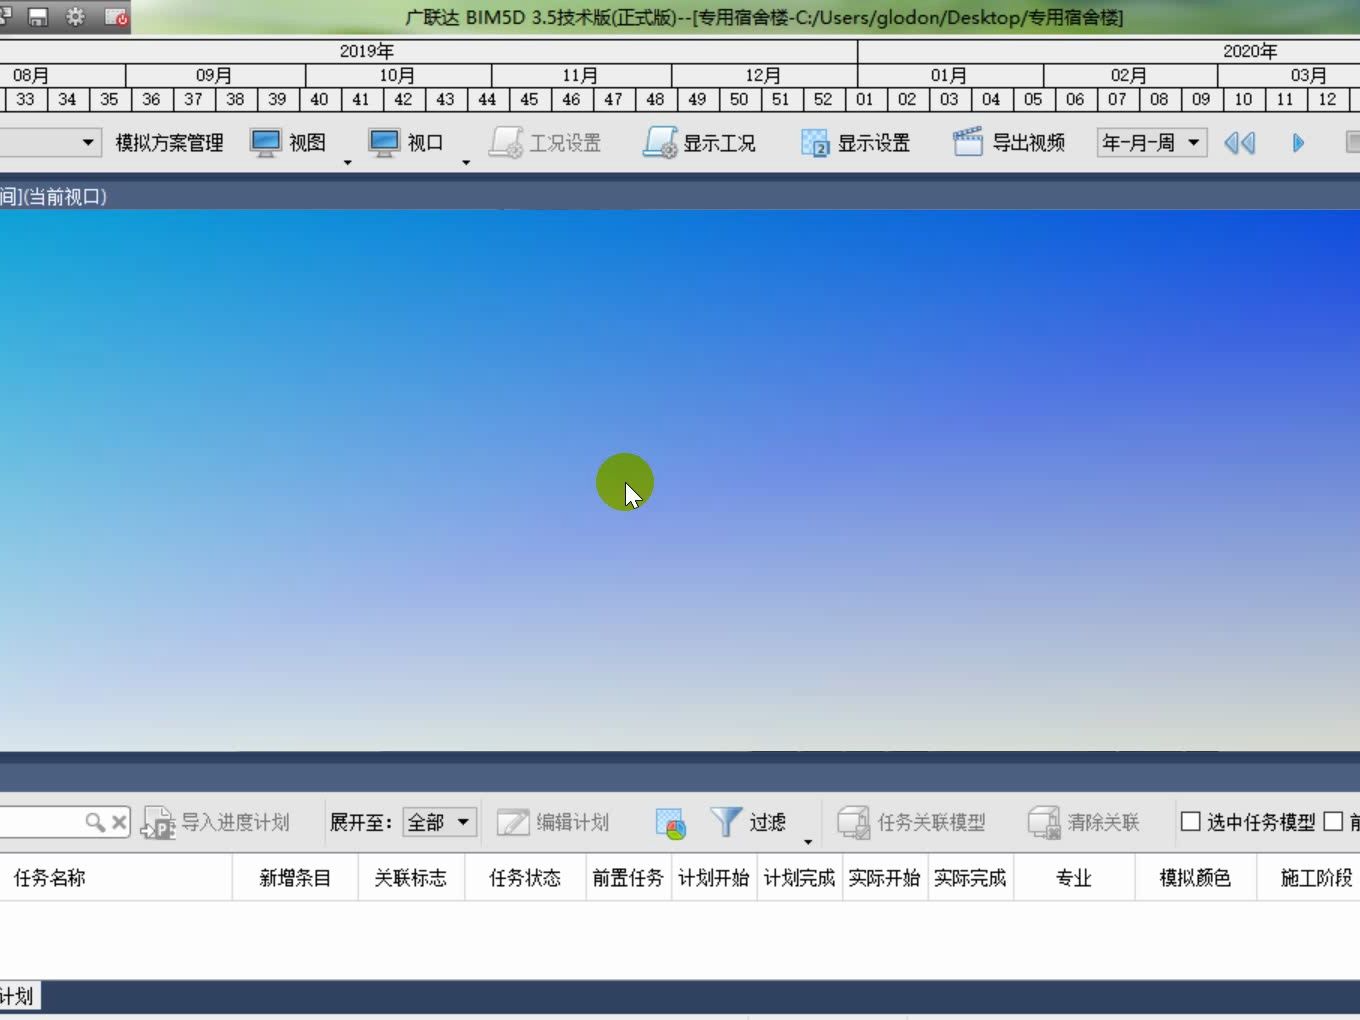Open 显示设置 display settings icon
Screen dimensions: 1360x1020
click(815, 143)
